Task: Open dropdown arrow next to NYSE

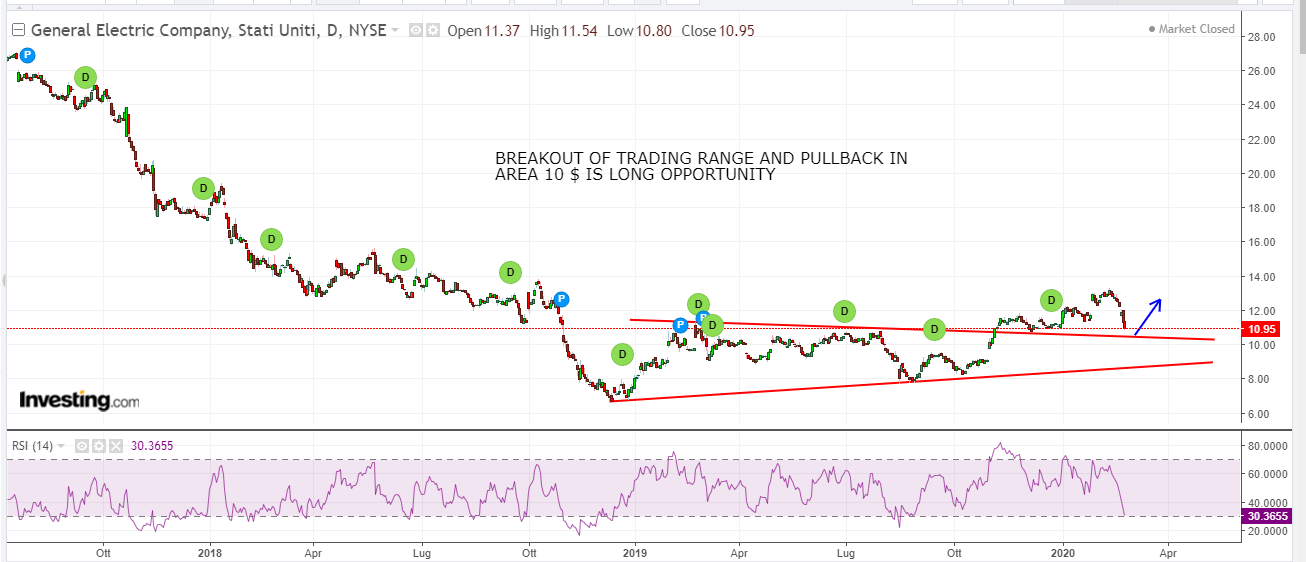Action: tap(396, 30)
